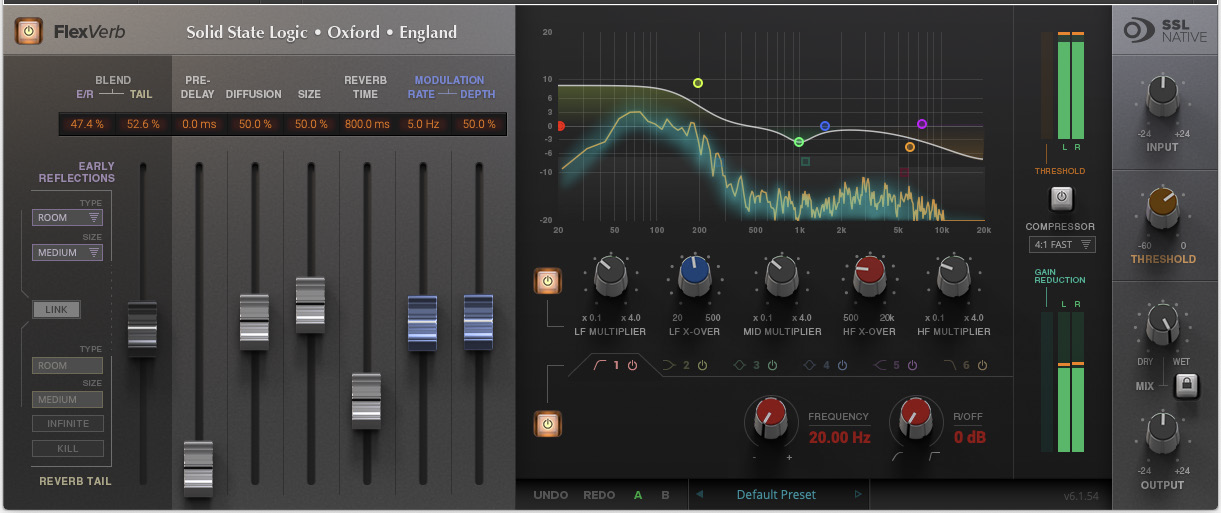Image resolution: width=1221 pixels, height=513 pixels.
Task: Click the red HF X-Over knob
Action: (x=868, y=278)
